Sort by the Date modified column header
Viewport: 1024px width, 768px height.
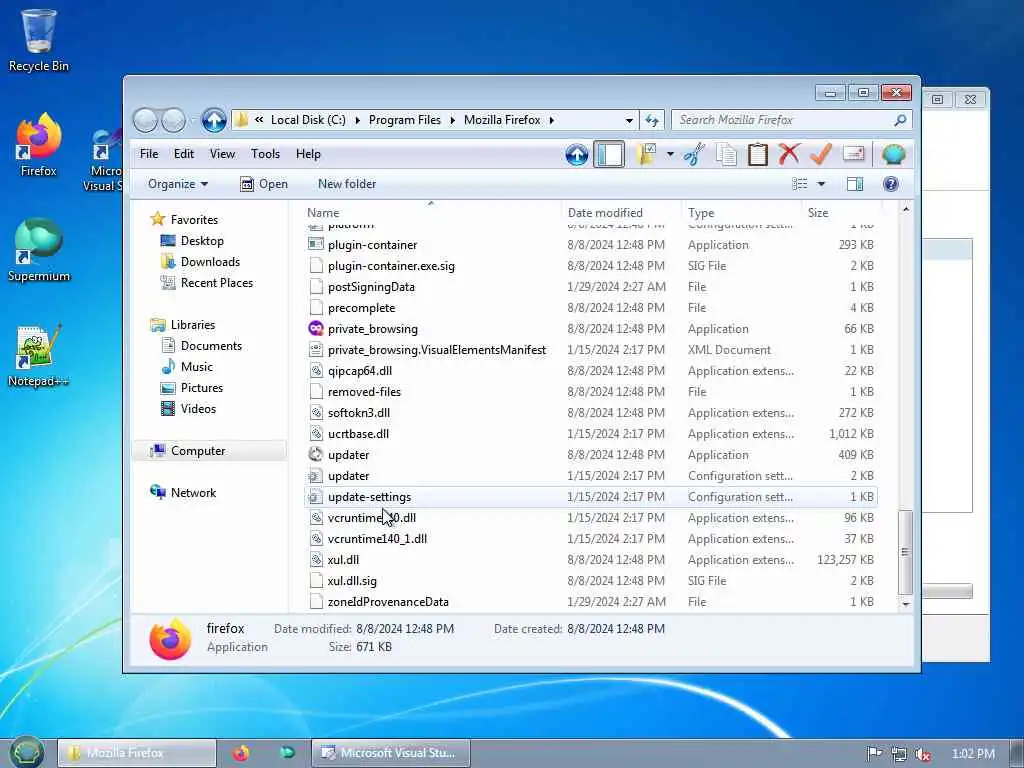[620, 213]
